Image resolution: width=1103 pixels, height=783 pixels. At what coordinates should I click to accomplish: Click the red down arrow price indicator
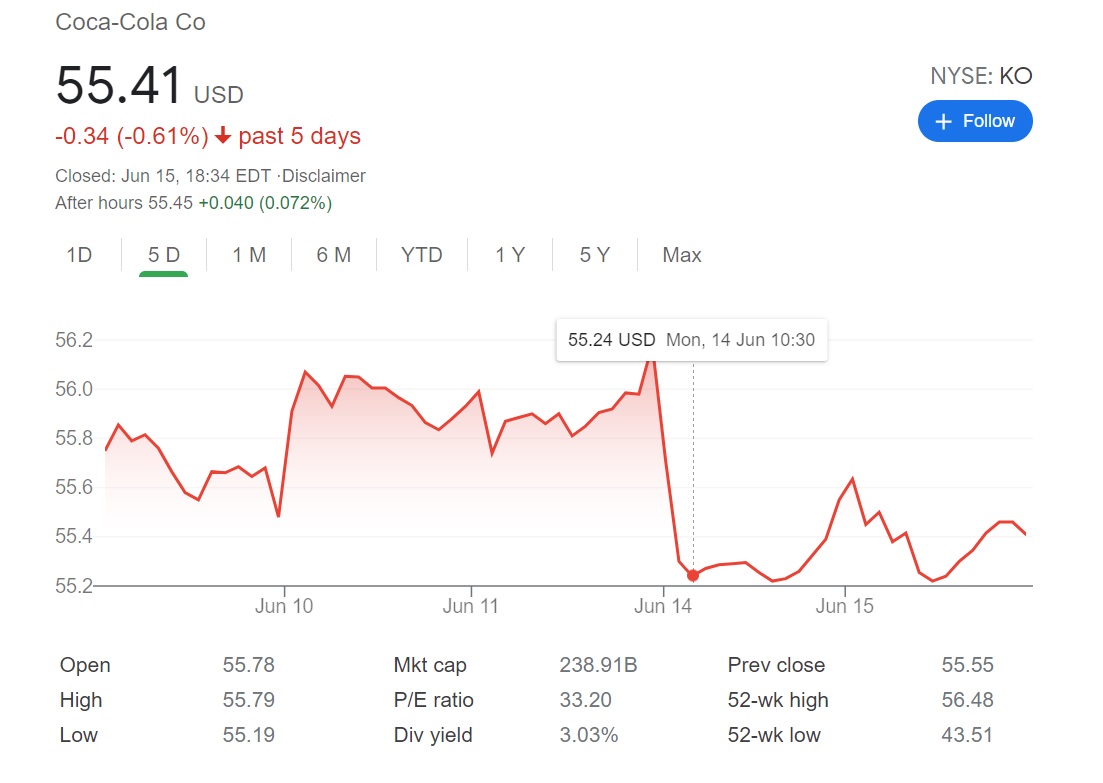tap(223, 136)
